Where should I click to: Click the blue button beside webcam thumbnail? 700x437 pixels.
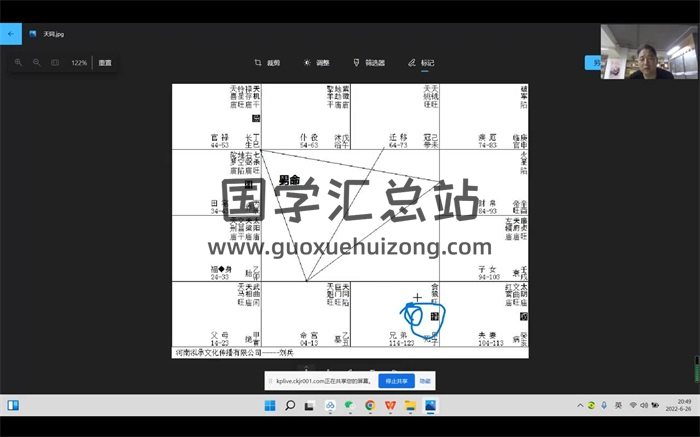pyautogui.click(x=593, y=63)
